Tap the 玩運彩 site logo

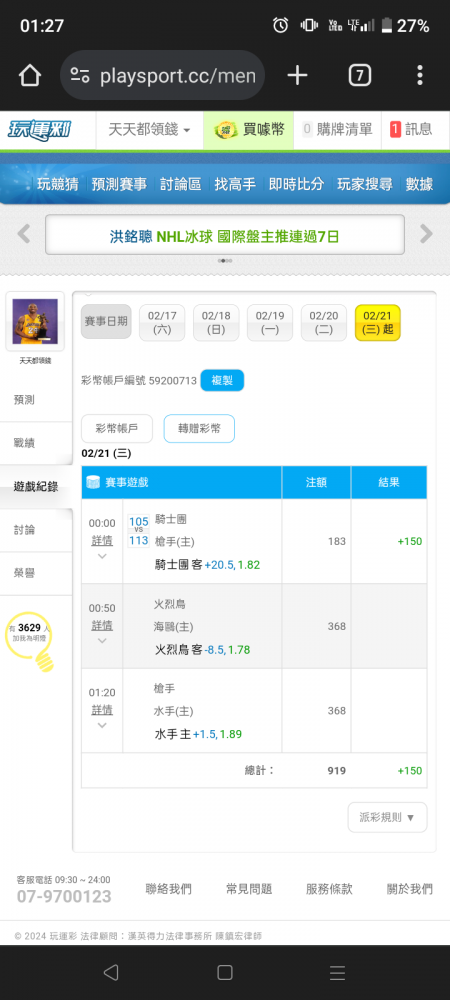click(40, 129)
